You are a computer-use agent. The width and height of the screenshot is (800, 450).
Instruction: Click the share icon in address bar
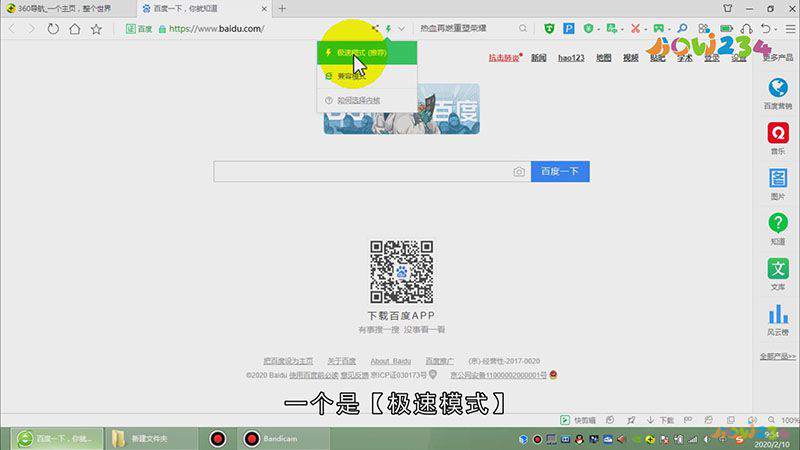(x=375, y=29)
